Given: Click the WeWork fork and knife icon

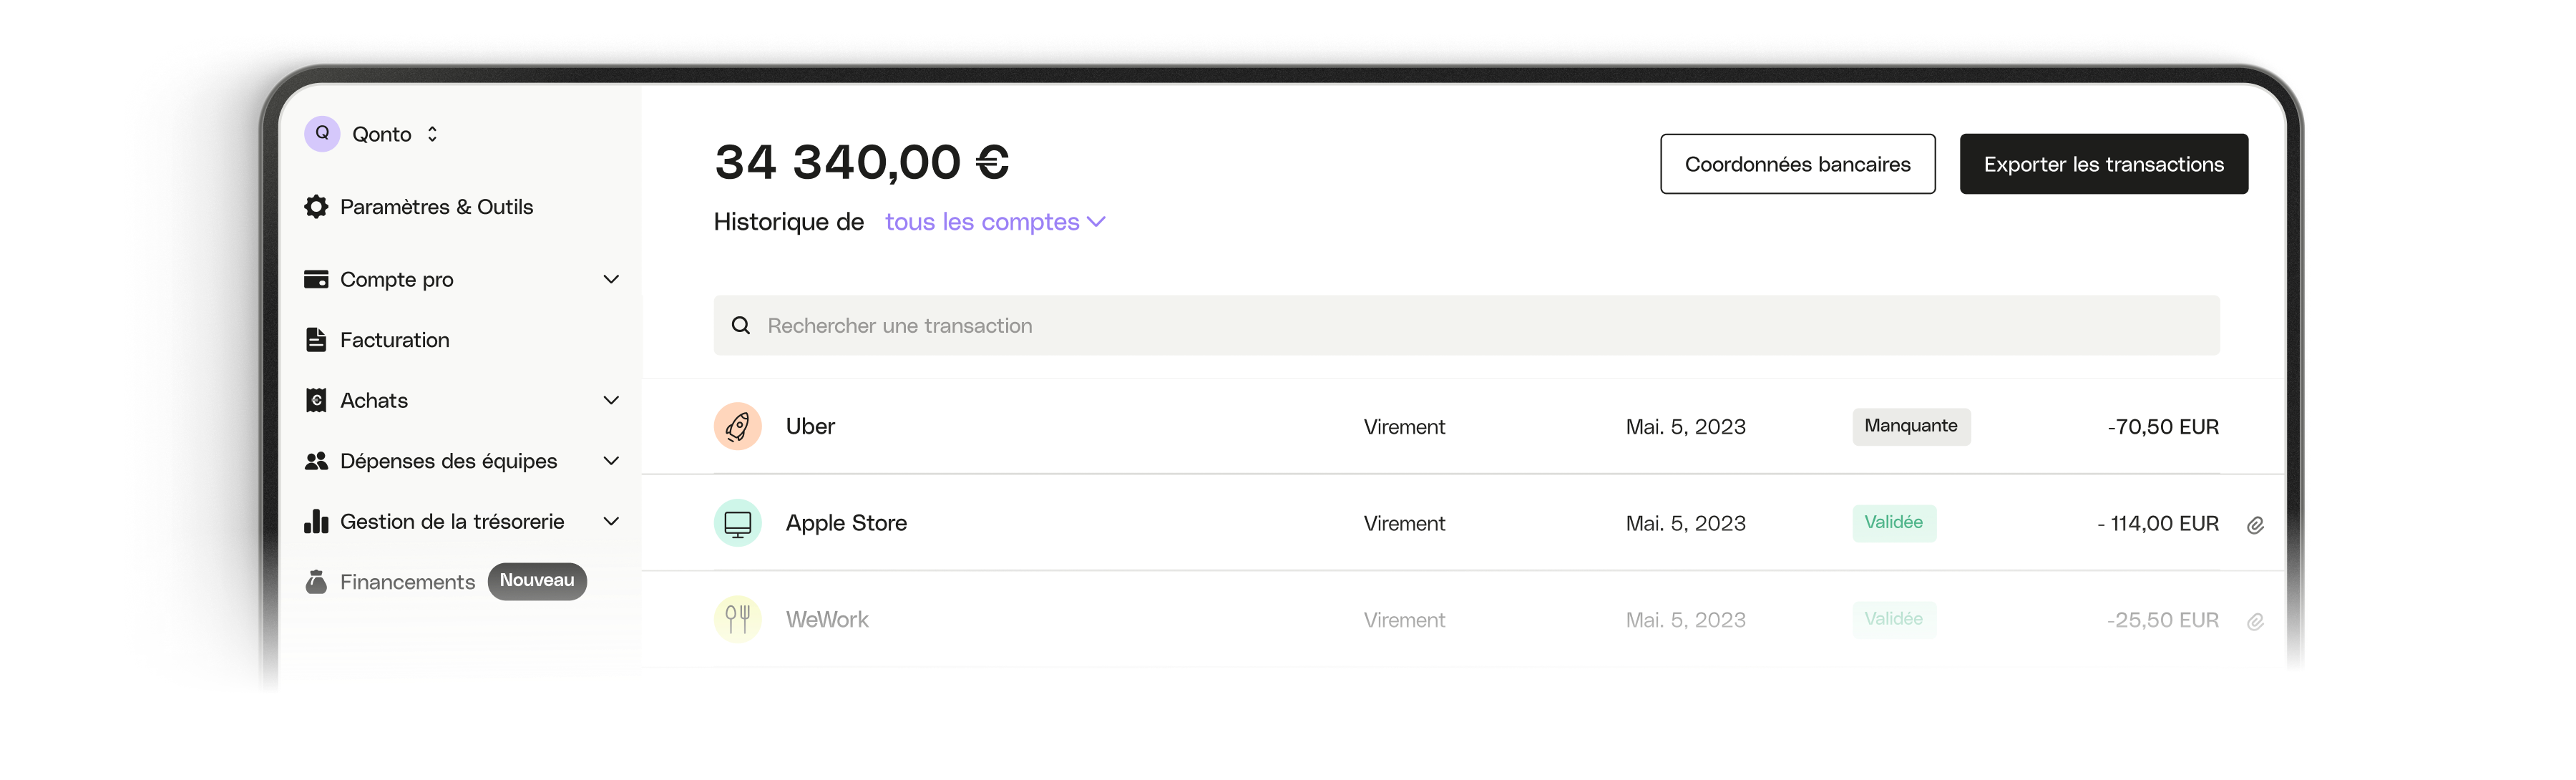Looking at the screenshot, I should (738, 620).
